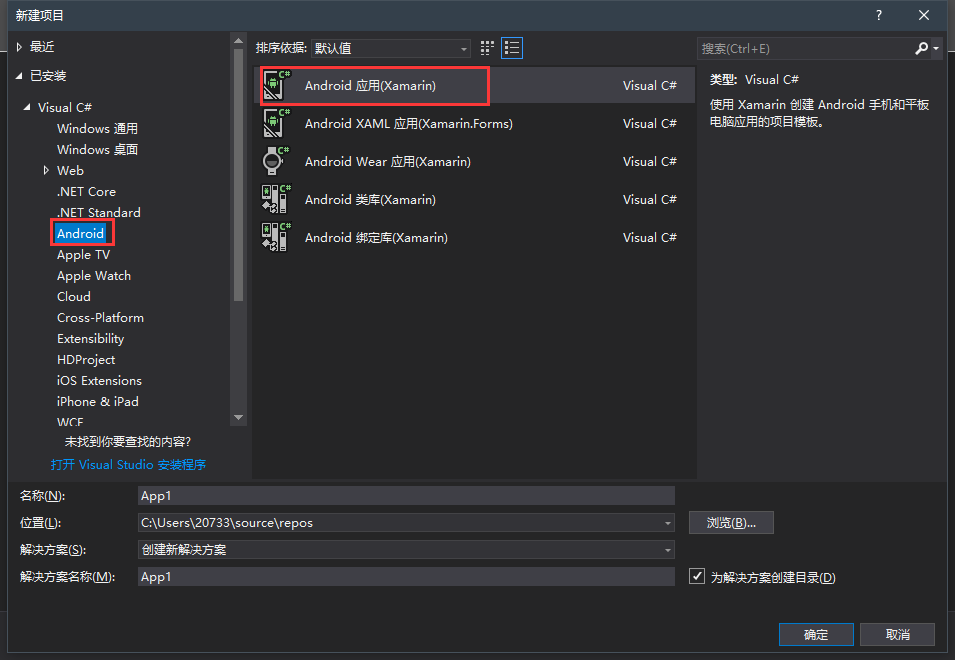The width and height of the screenshot is (955, 660).
Task: Select Extensibility category
Action: pos(91,339)
